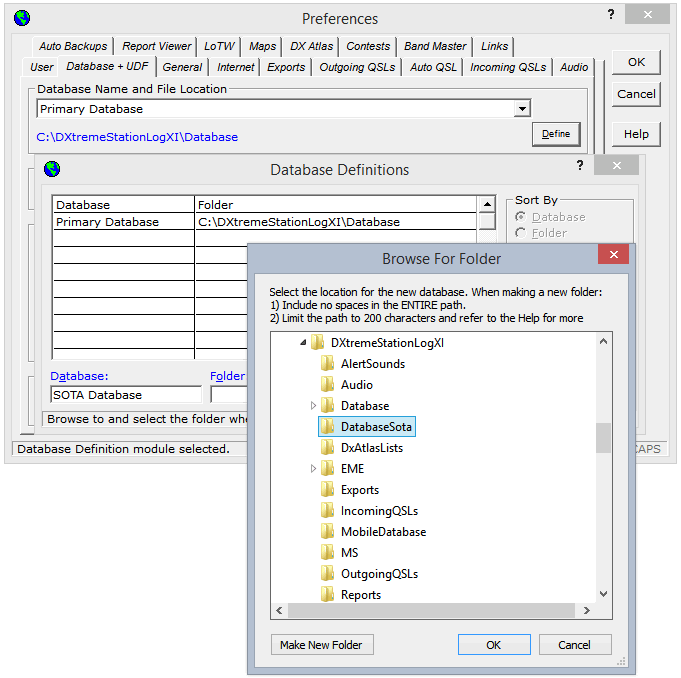Switch to the User tab
Viewport: 681px width, 678px height.
tap(41, 67)
